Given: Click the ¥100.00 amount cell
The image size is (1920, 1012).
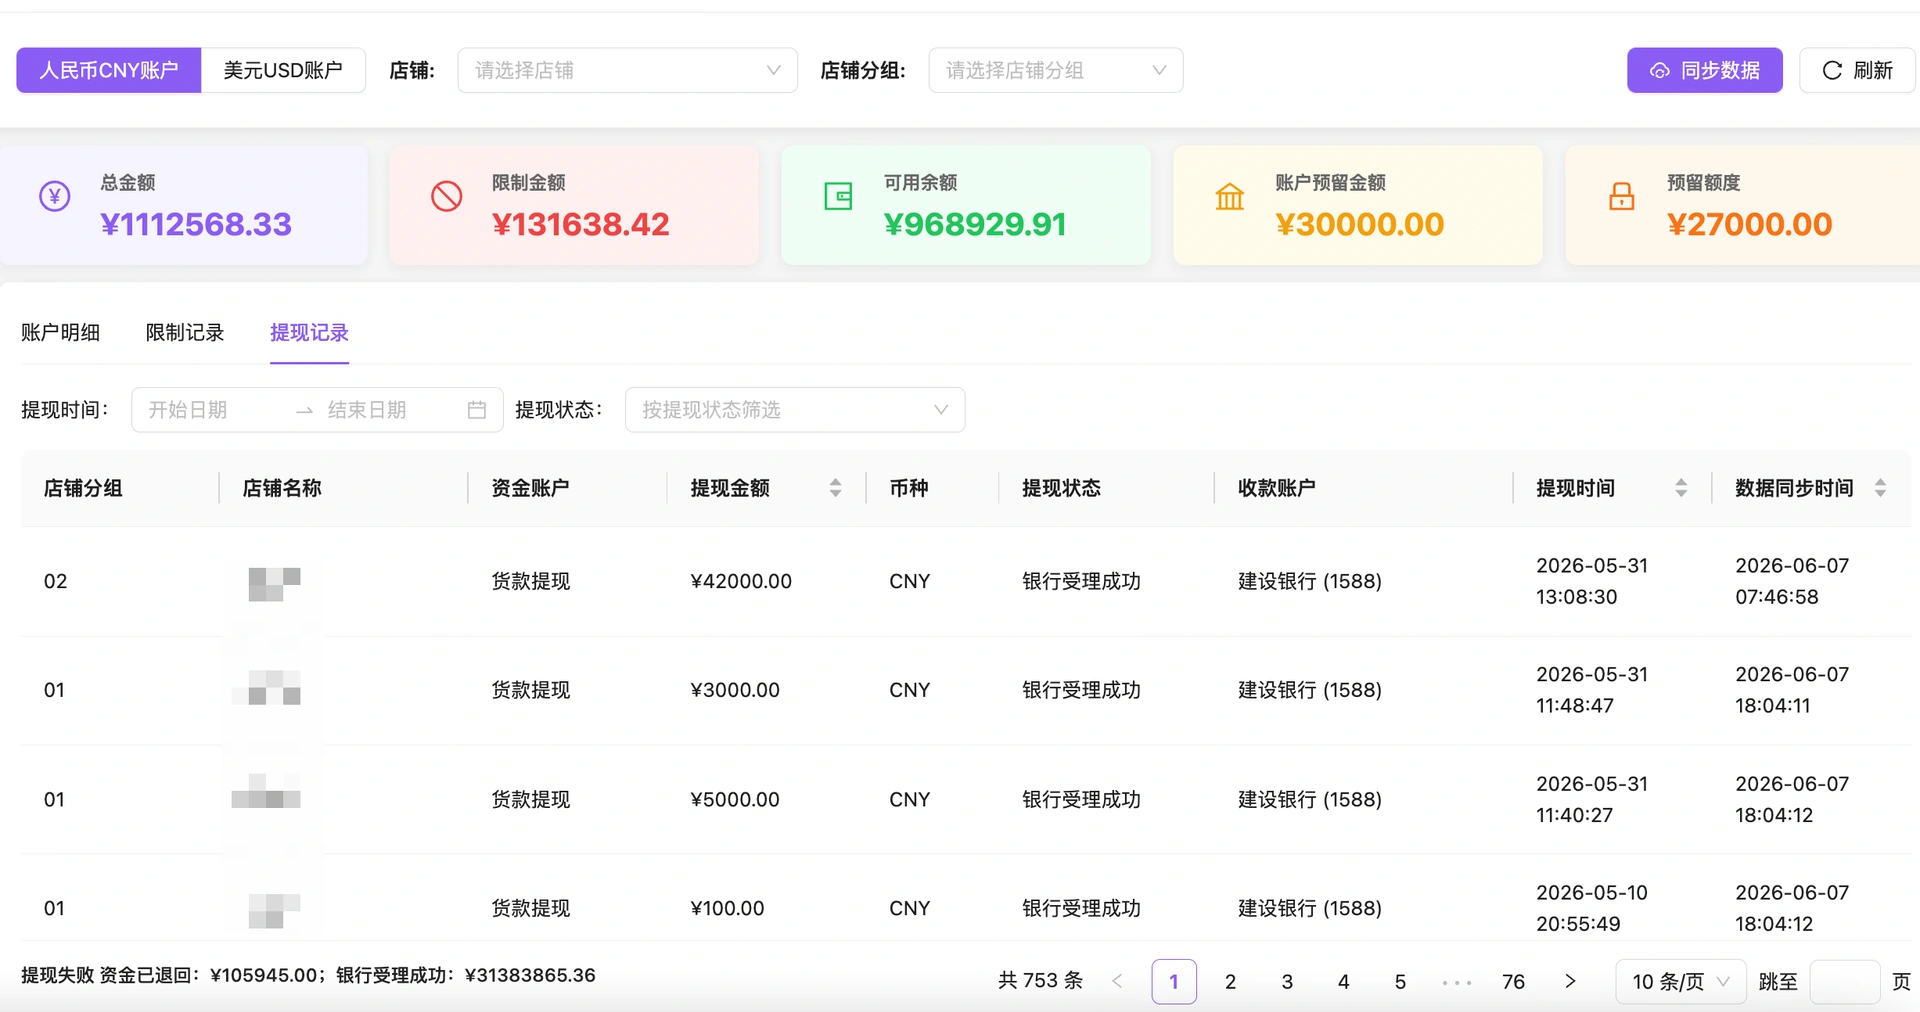Looking at the screenshot, I should point(727,908).
